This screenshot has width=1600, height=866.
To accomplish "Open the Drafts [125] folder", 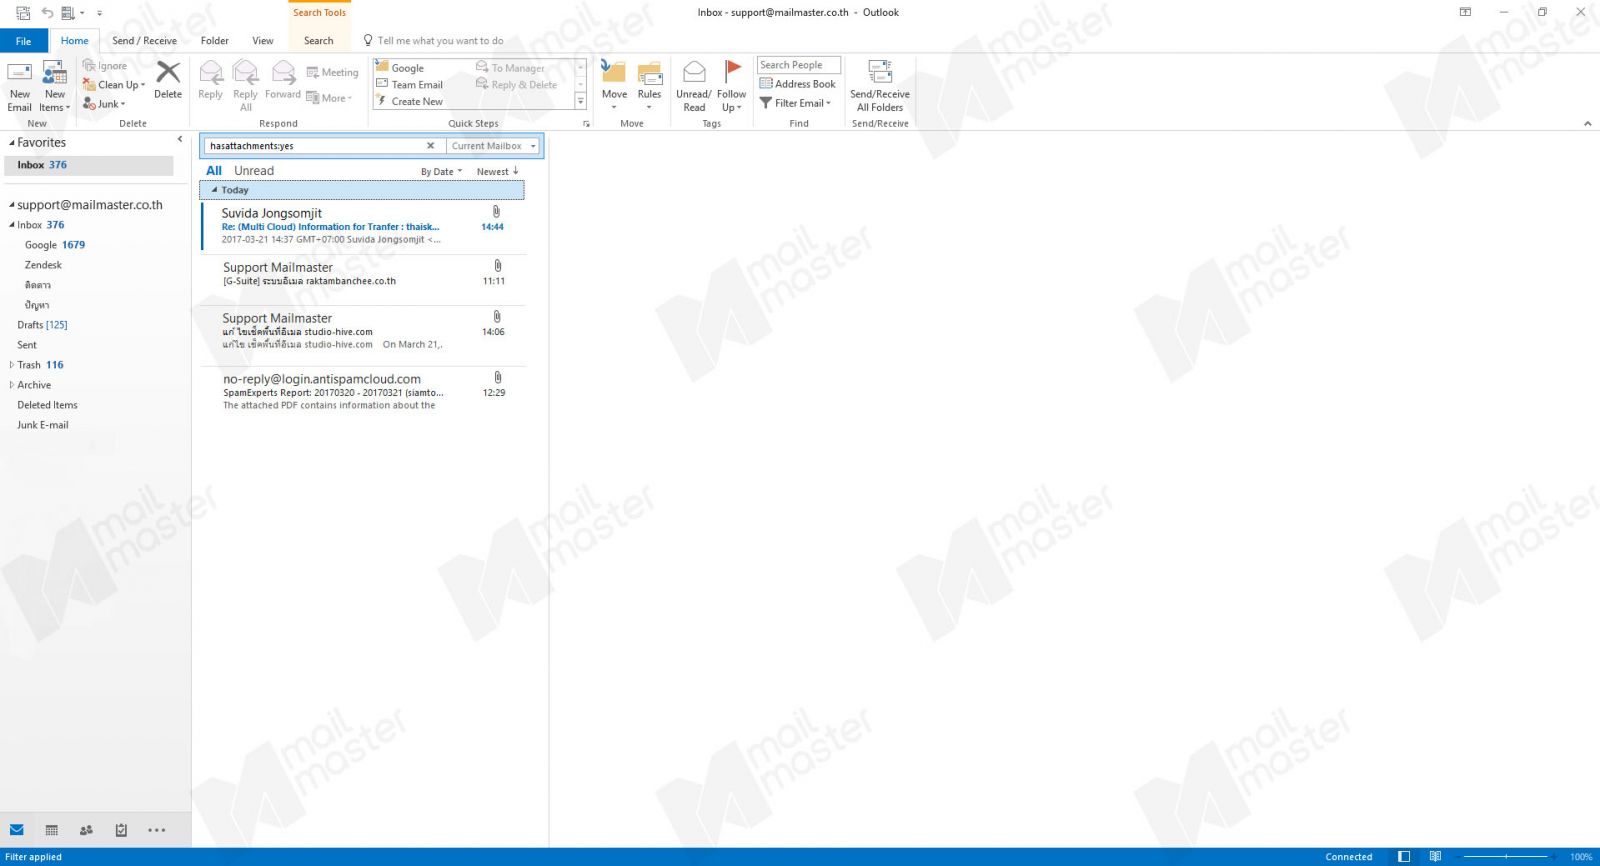I will tap(42, 325).
